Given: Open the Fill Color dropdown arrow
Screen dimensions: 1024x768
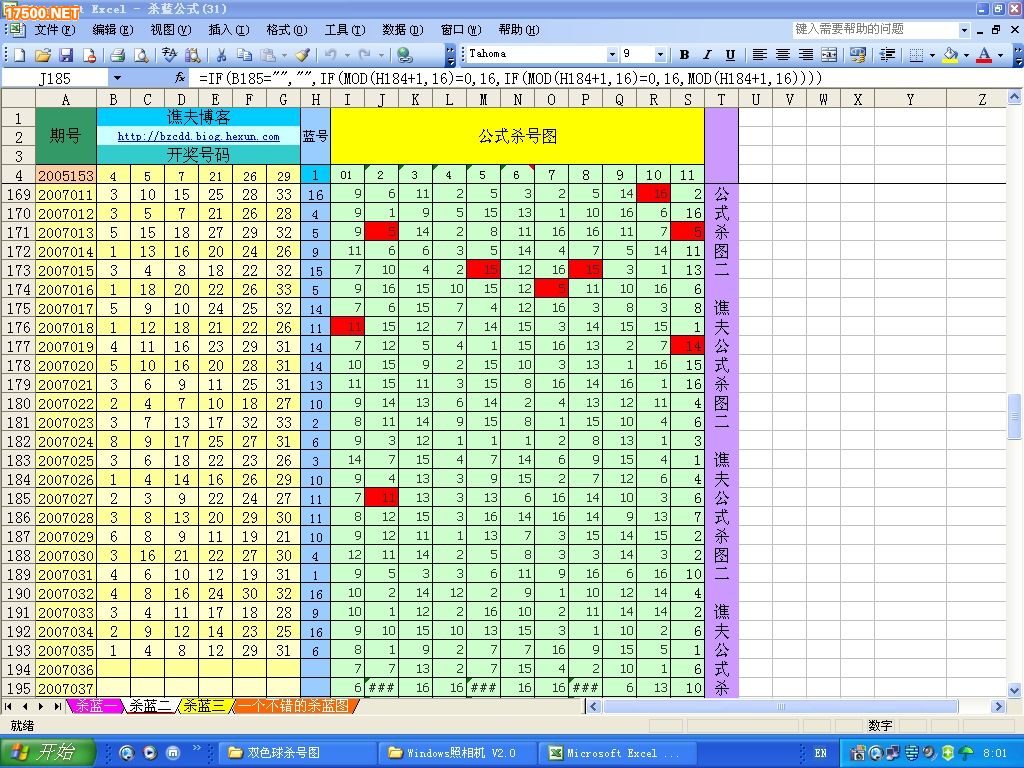Looking at the screenshot, I should point(966,55).
